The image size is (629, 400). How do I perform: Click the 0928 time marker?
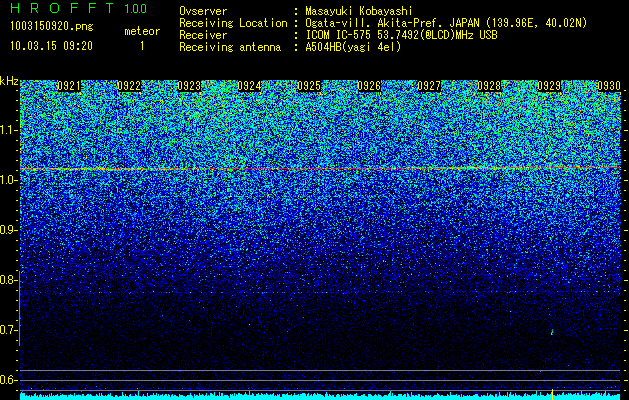pos(489,86)
